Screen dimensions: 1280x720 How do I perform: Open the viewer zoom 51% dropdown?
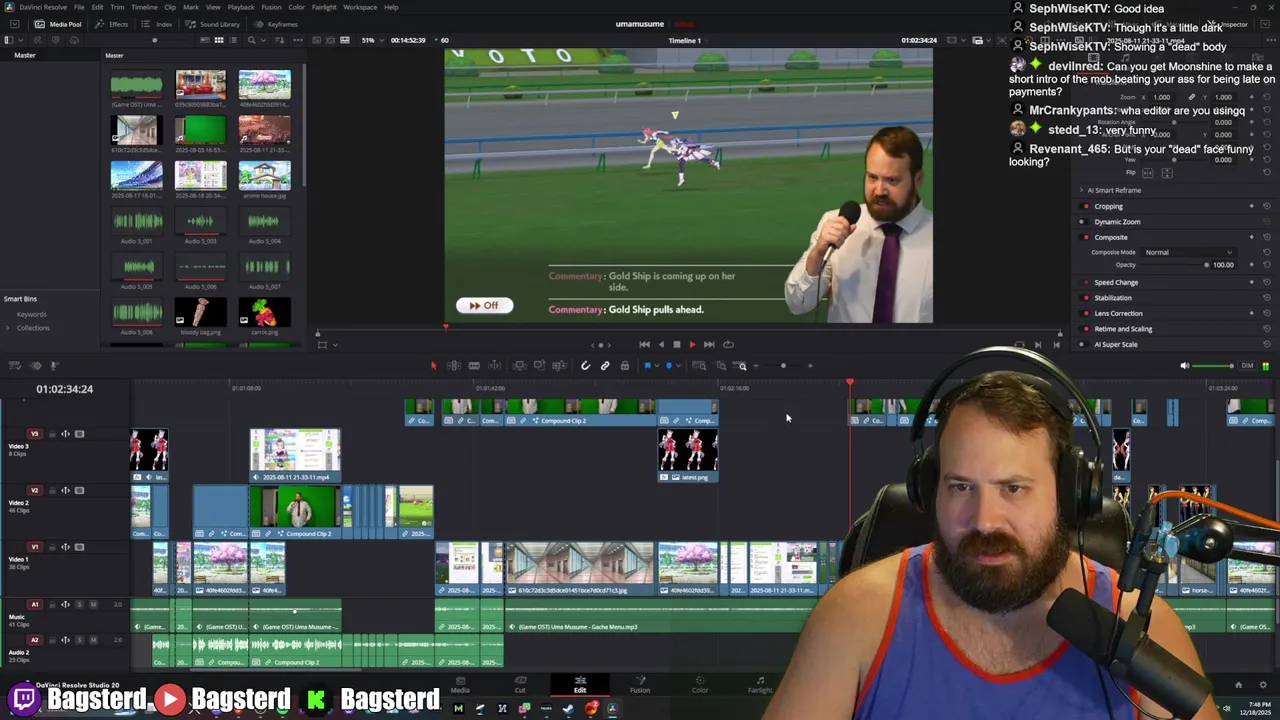[x=372, y=40]
